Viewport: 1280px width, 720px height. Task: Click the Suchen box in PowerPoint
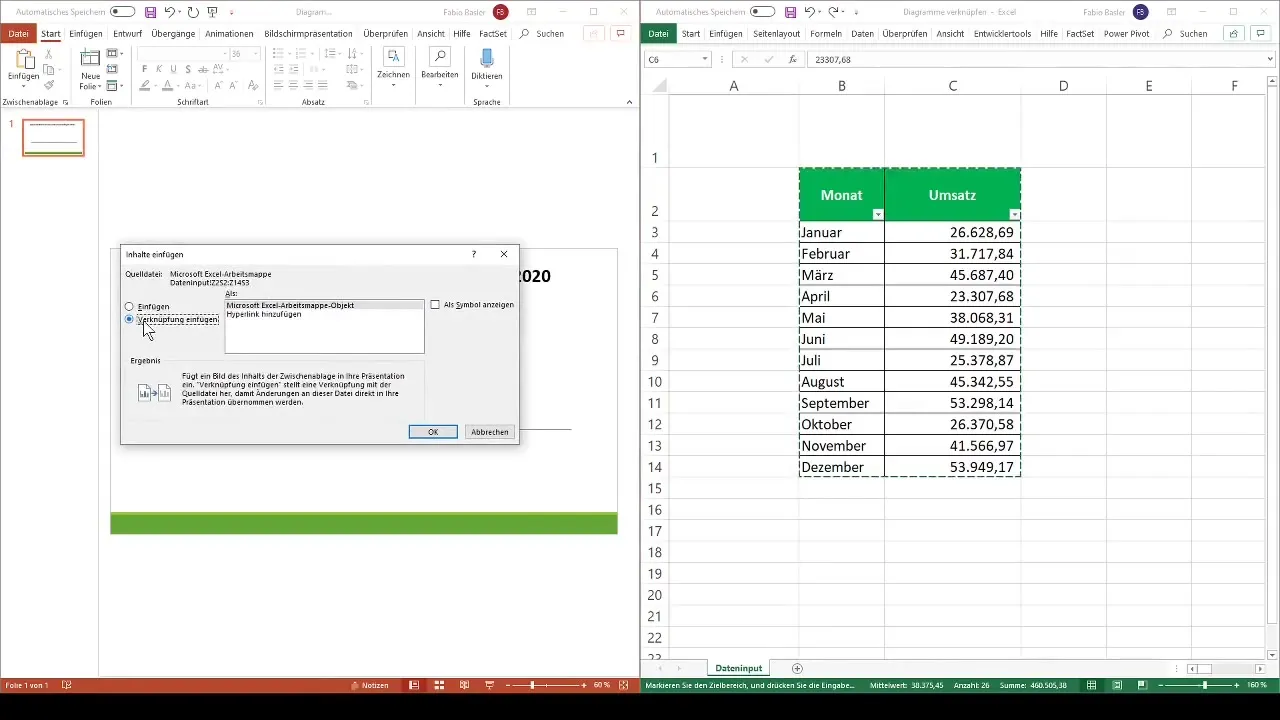(x=542, y=33)
